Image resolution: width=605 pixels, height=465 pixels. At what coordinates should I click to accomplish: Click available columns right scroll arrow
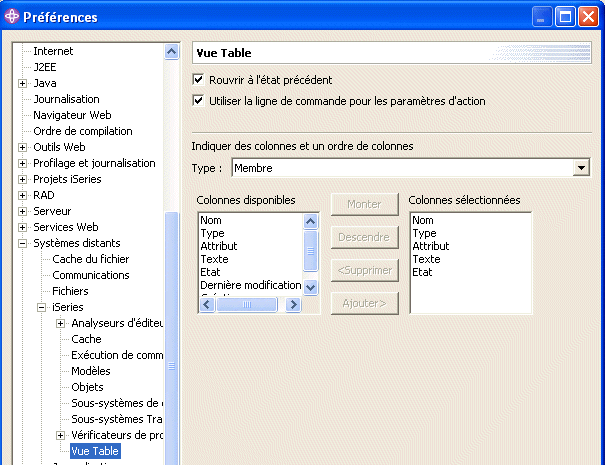293,304
